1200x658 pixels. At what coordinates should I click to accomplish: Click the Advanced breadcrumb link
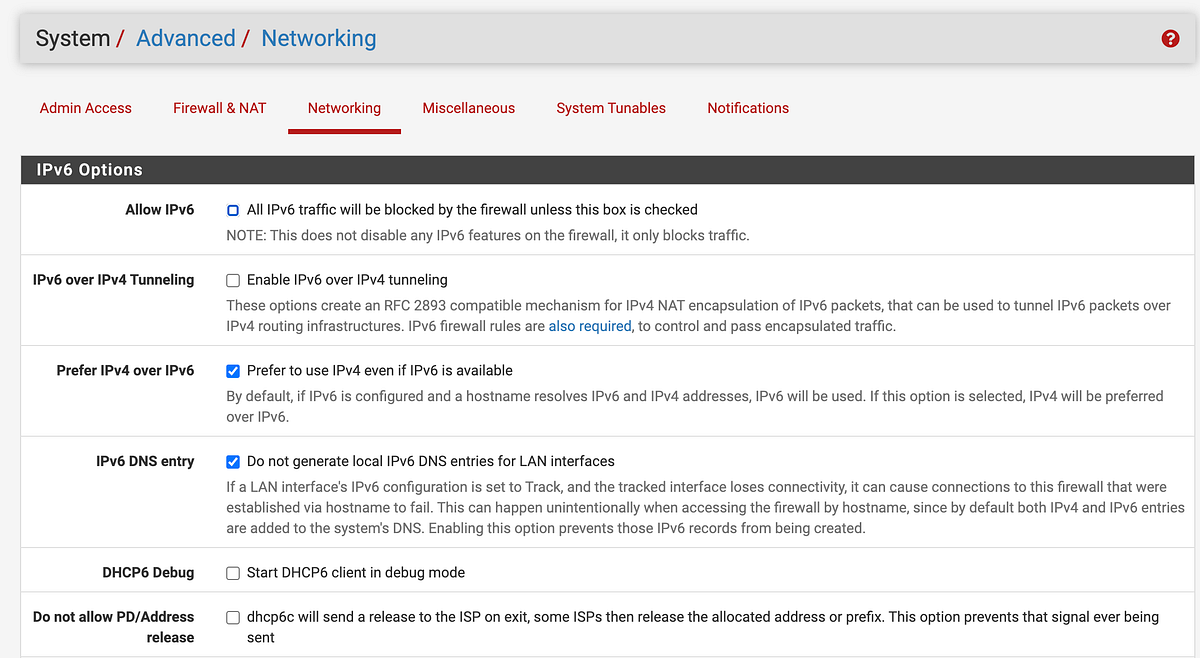[186, 38]
